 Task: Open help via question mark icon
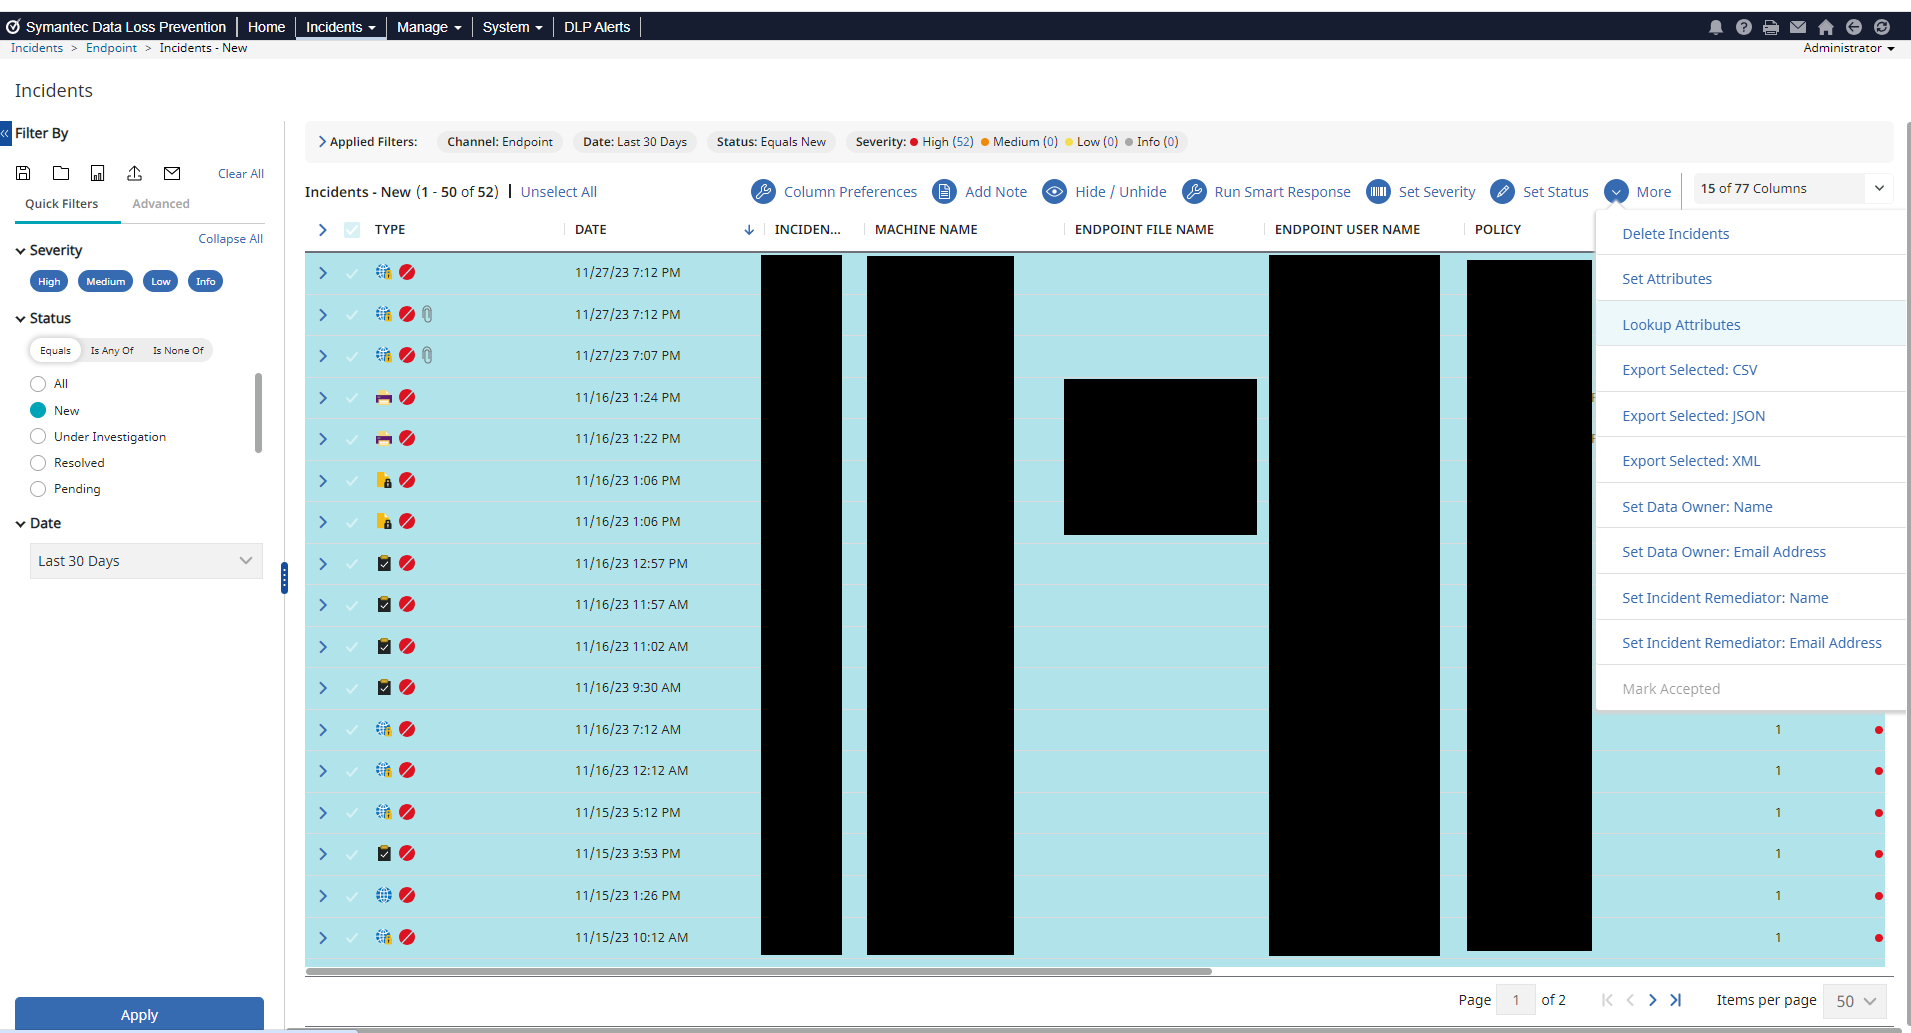tap(1744, 27)
